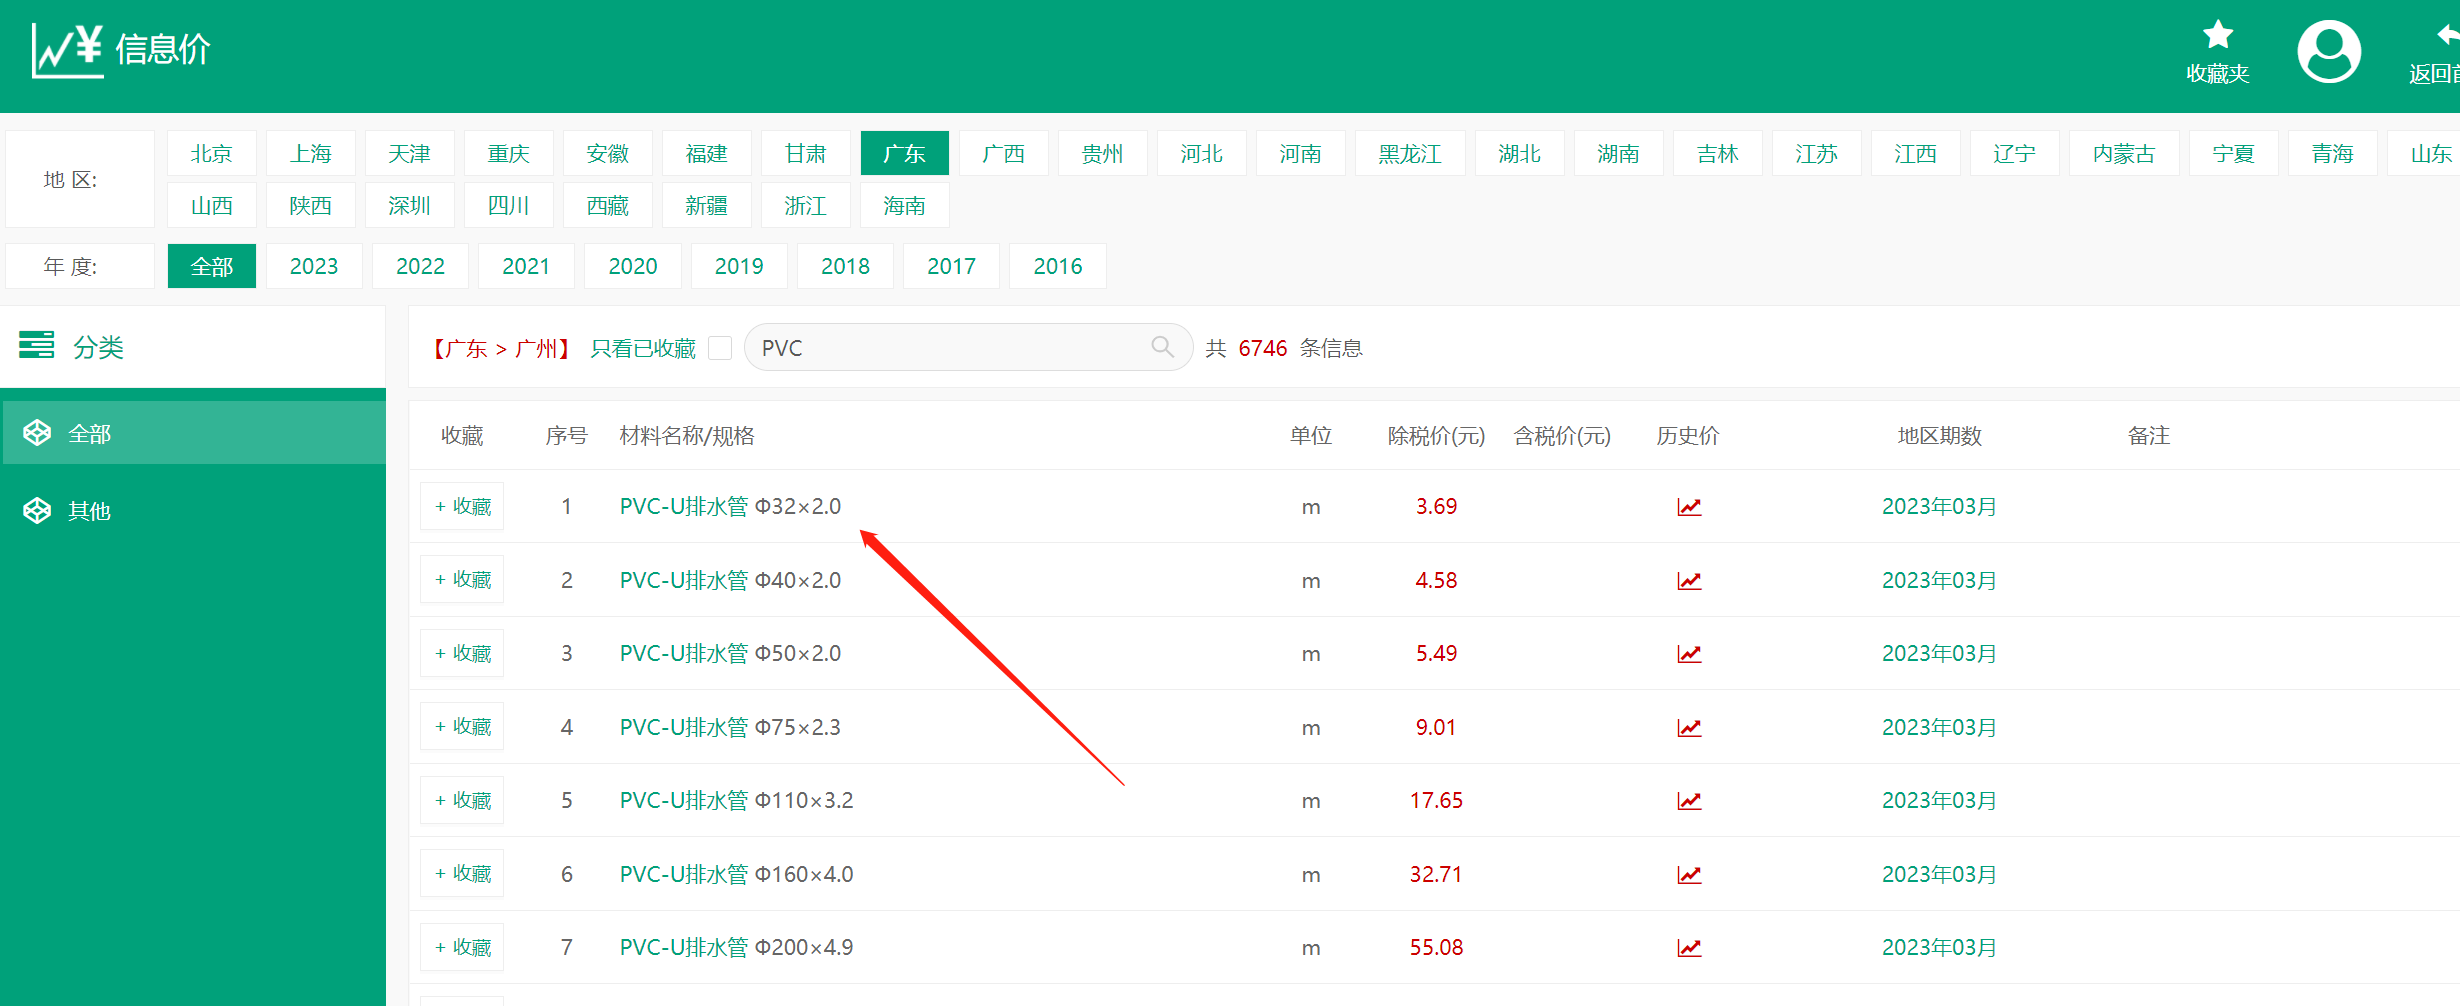Screen dimensions: 2460x1006
Task: Open material PVC-U排水管 Φ50×2.0
Action: 730,653
